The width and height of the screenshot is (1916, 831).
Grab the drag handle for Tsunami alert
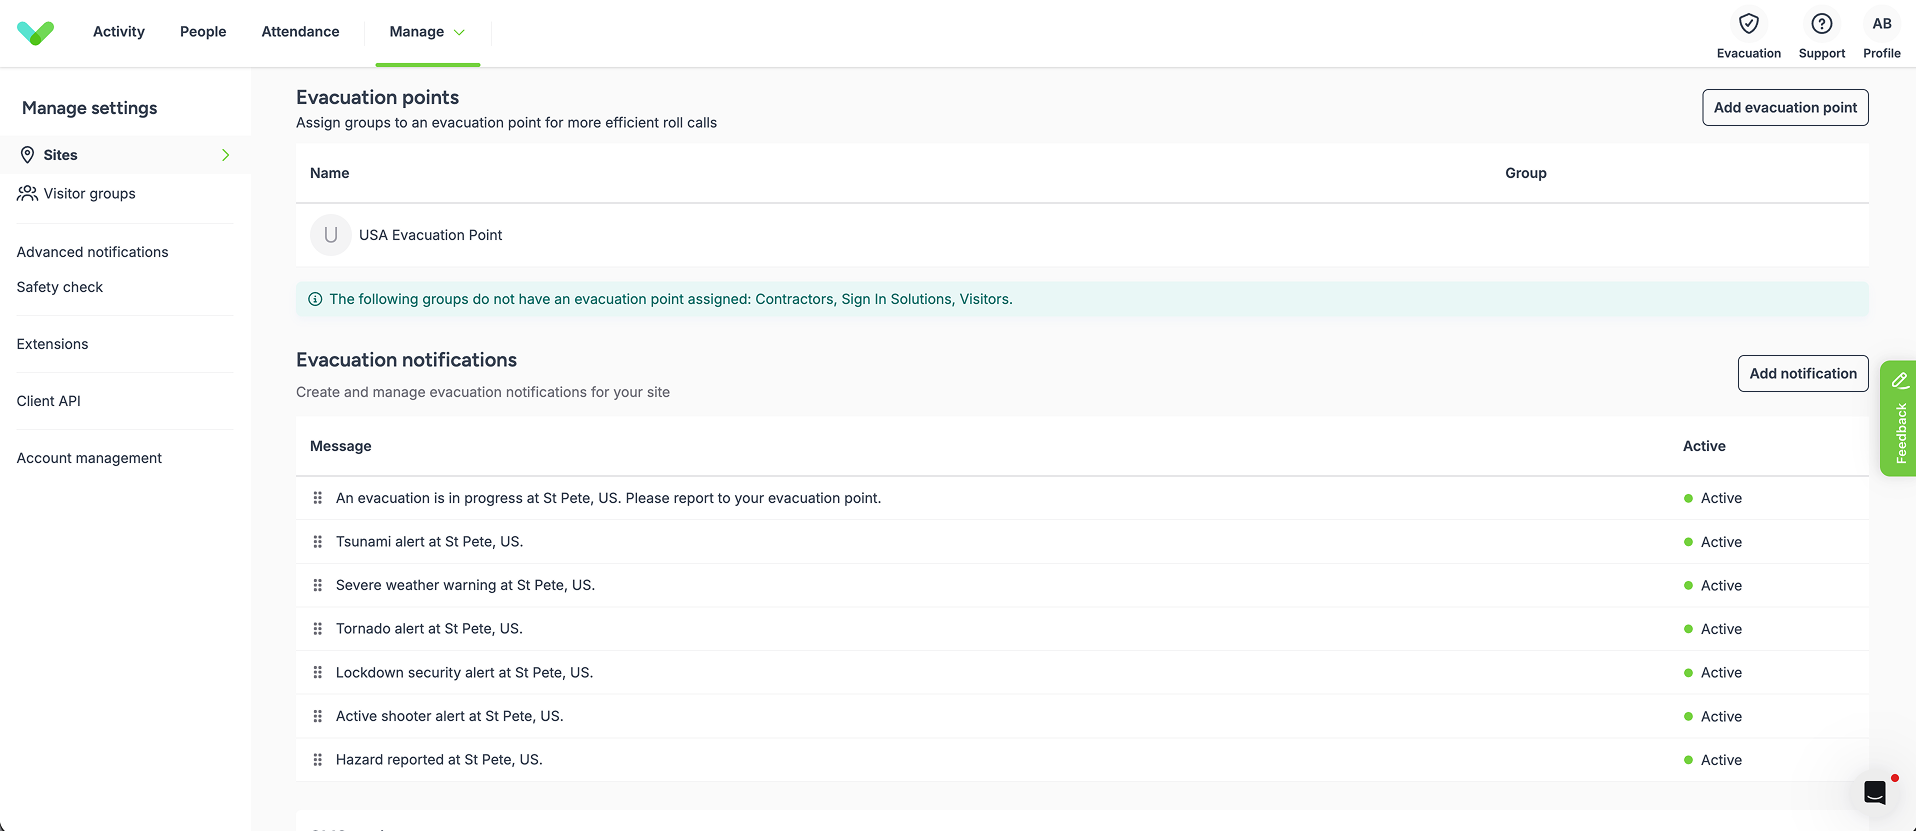[x=317, y=542]
